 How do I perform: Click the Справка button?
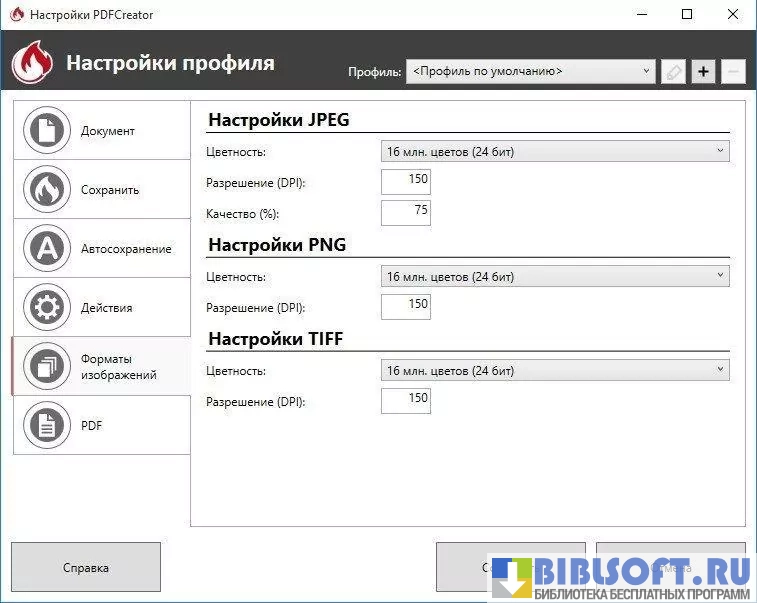86,567
